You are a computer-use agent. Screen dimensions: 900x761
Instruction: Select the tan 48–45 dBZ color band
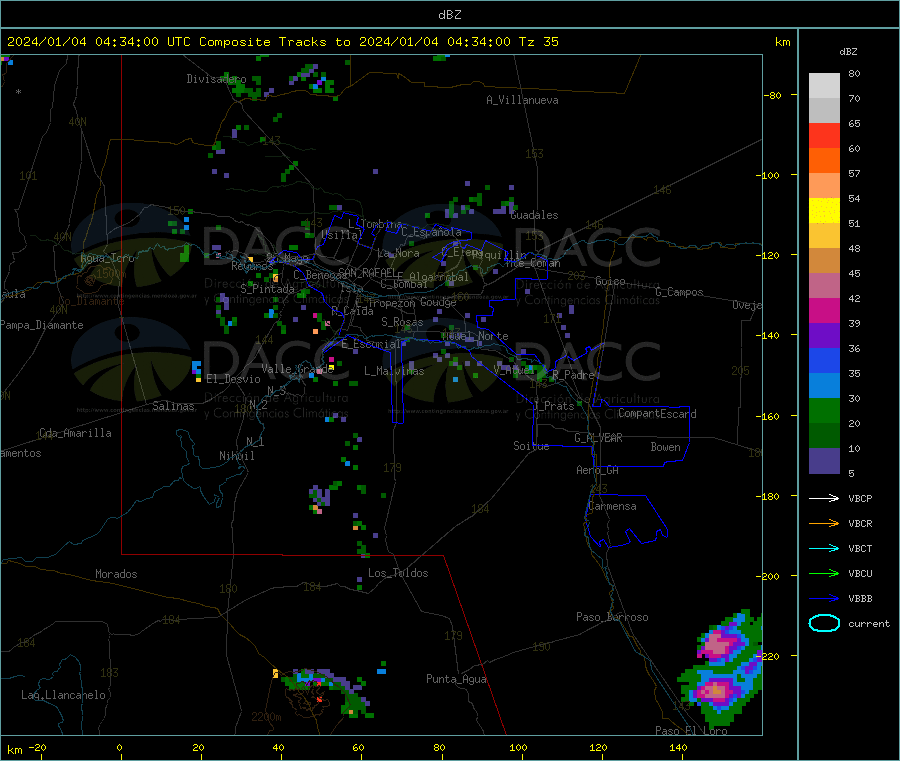[824, 261]
